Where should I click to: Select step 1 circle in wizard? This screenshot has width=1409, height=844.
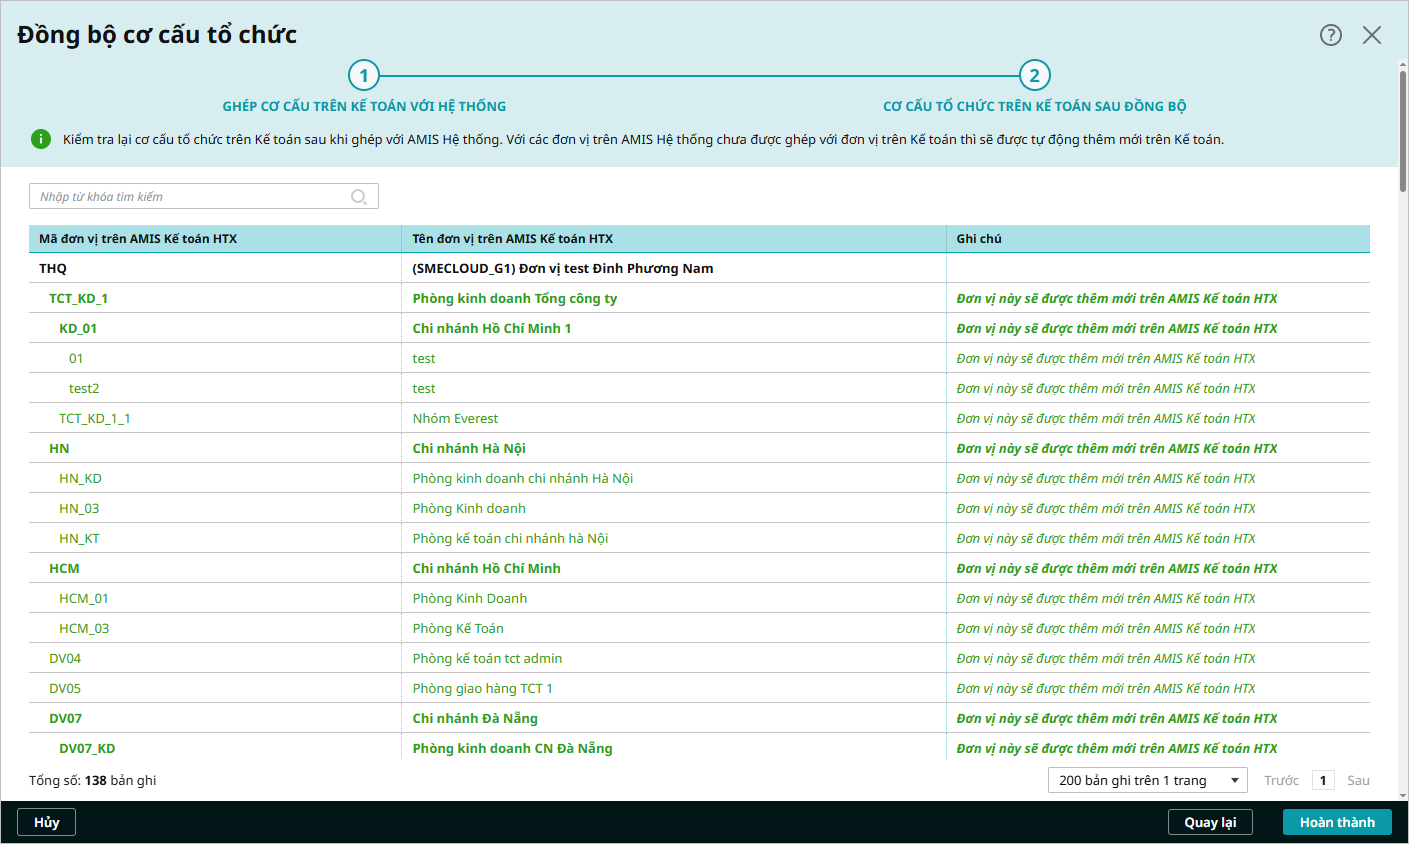(364, 76)
